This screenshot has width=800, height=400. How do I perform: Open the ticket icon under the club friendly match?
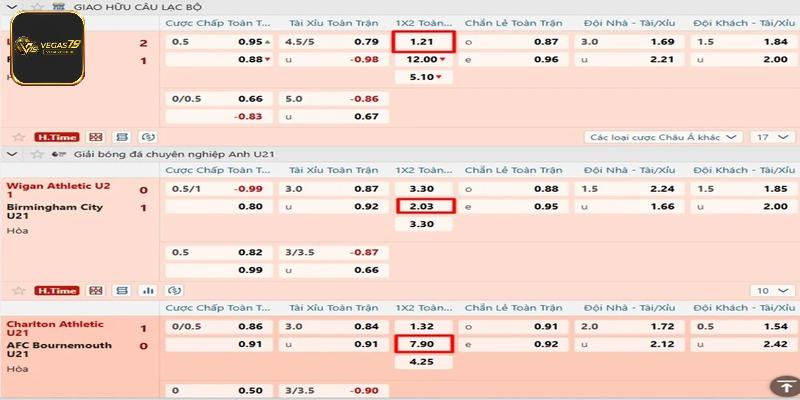[122, 137]
